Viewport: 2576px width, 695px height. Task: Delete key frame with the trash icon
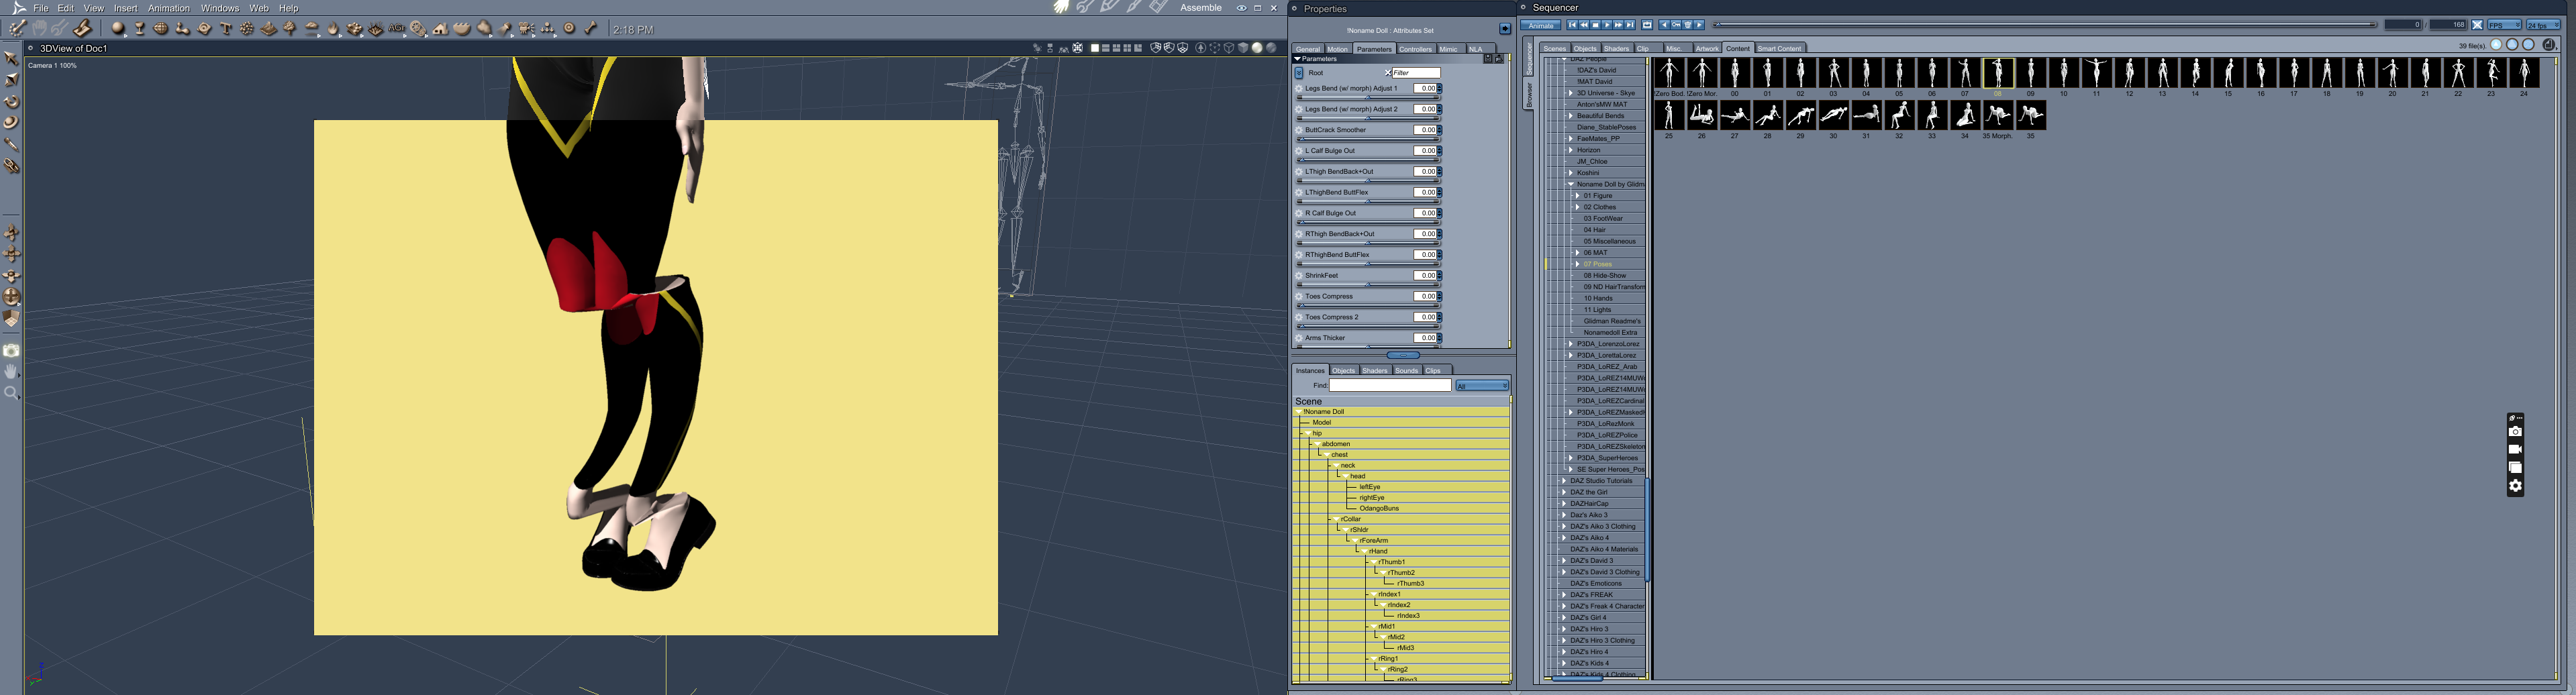pyautogui.click(x=1688, y=25)
